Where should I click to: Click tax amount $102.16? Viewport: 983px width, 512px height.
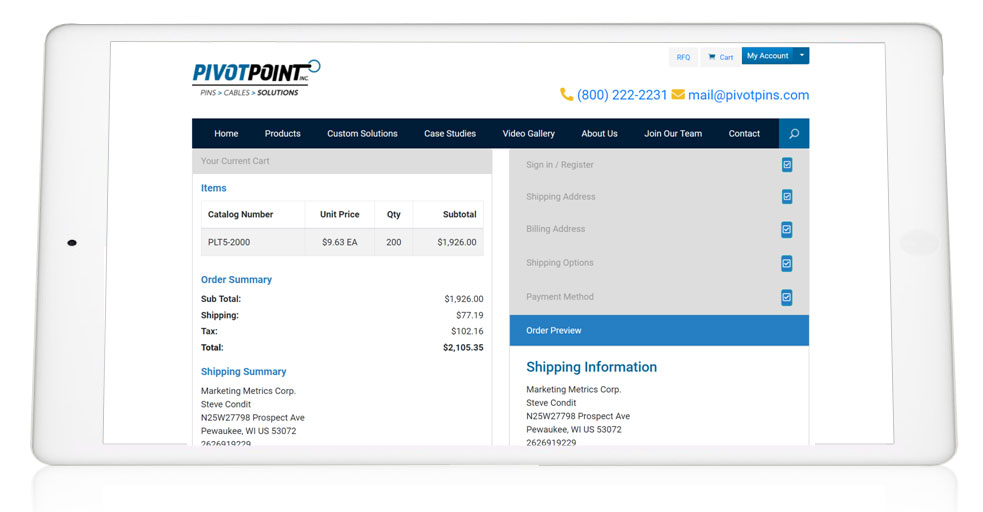coord(467,331)
